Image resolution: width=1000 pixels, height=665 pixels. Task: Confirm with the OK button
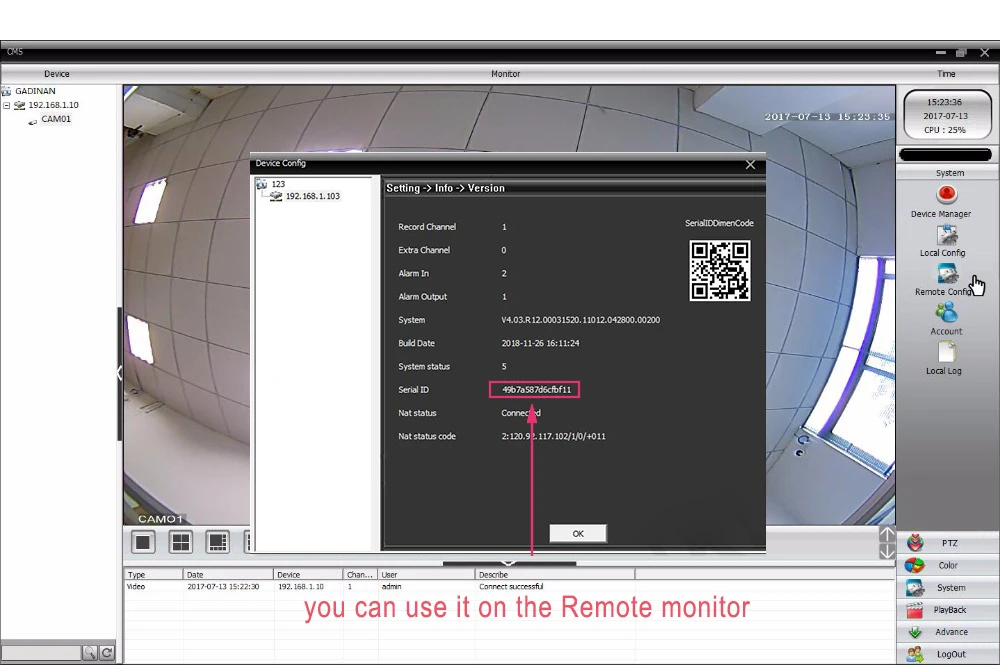(x=578, y=534)
